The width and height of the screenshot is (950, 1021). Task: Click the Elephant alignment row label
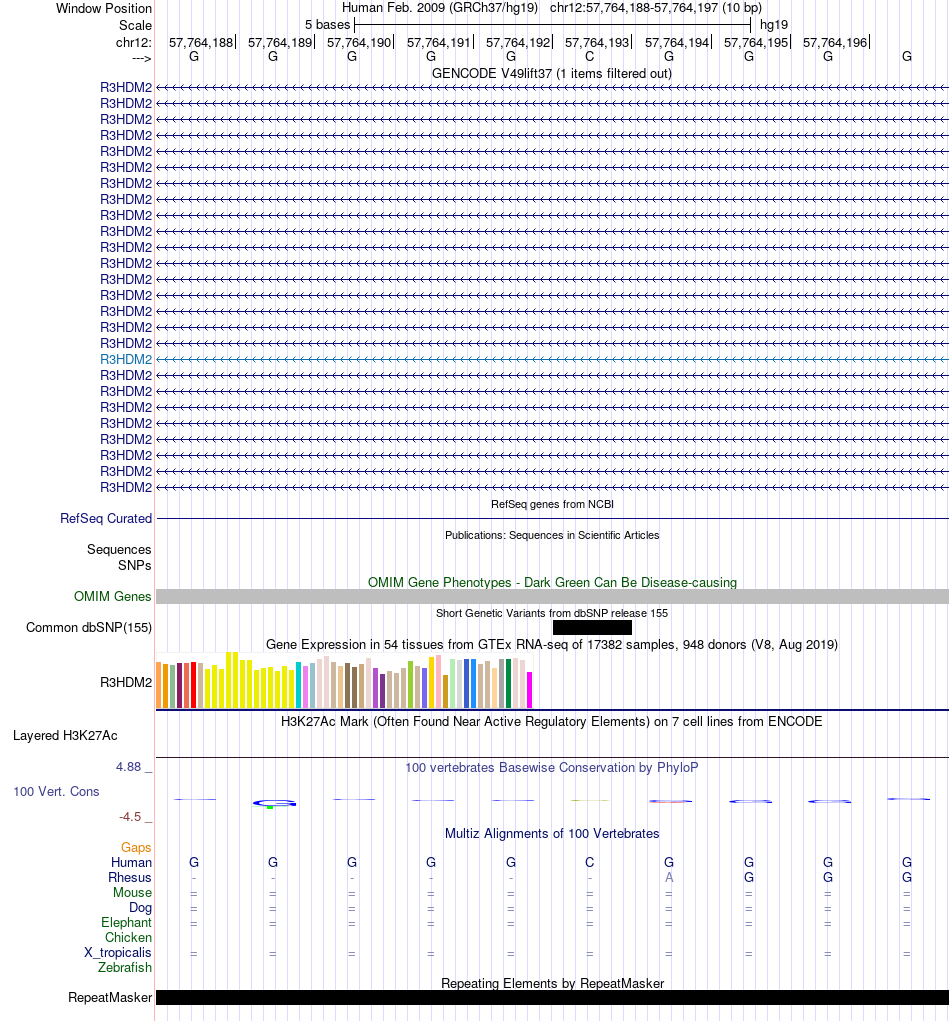click(126, 922)
